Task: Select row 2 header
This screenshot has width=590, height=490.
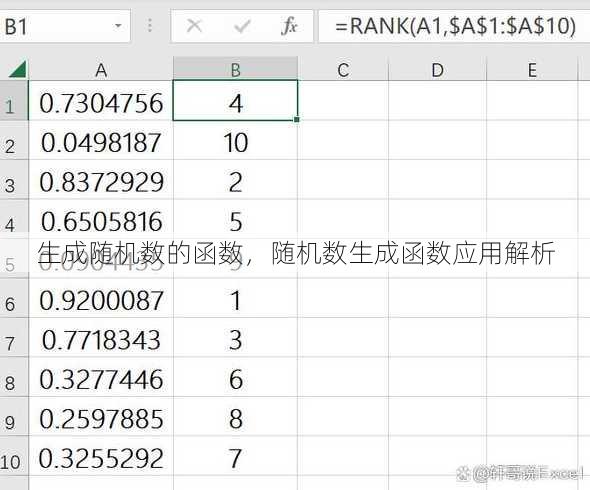Action: (14, 140)
